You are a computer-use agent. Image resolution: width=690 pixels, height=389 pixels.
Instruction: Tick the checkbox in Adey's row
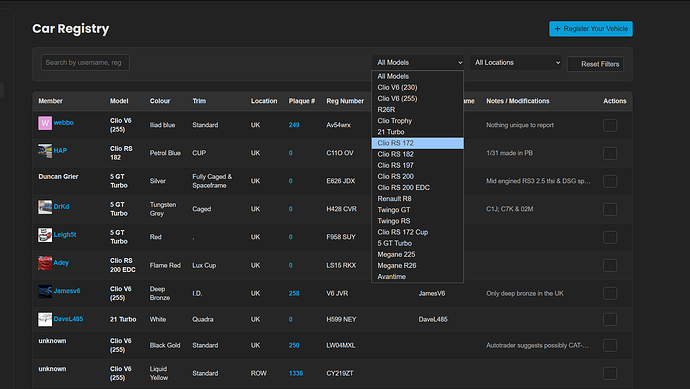610,265
